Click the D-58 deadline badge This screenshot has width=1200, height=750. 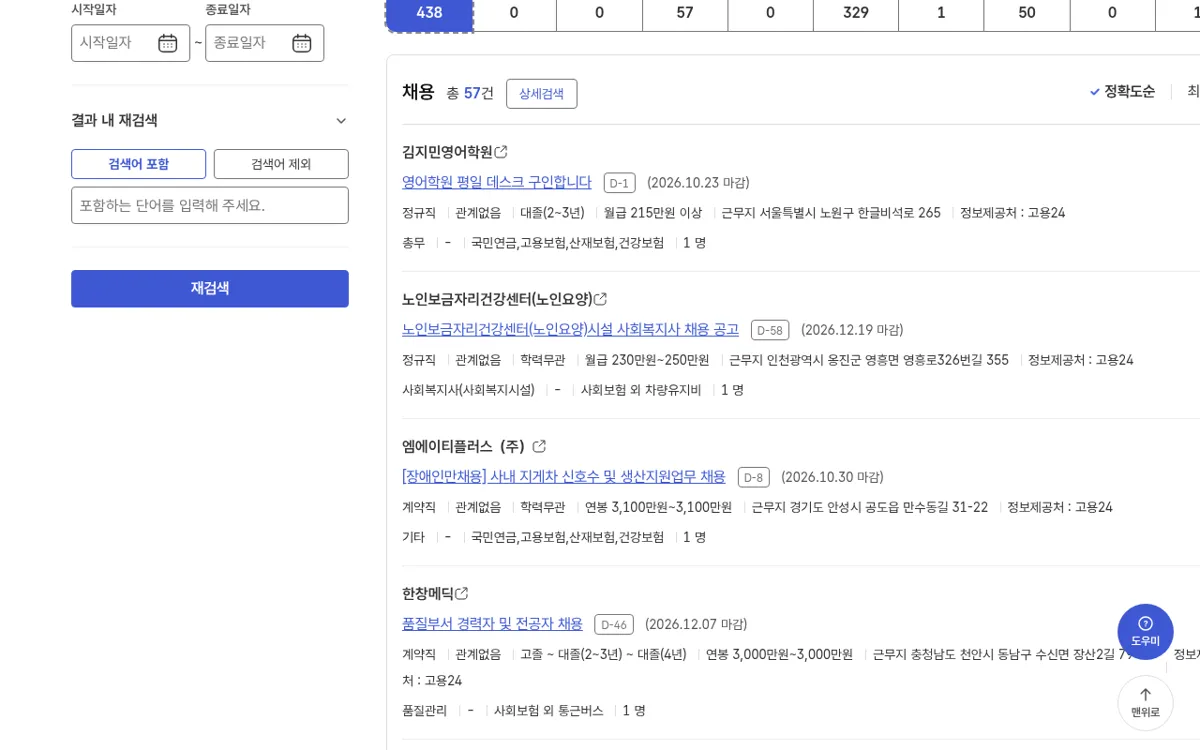770,330
